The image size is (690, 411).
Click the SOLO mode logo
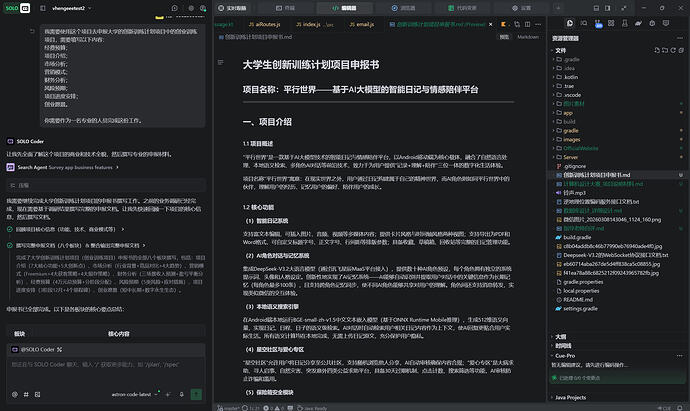point(17,8)
